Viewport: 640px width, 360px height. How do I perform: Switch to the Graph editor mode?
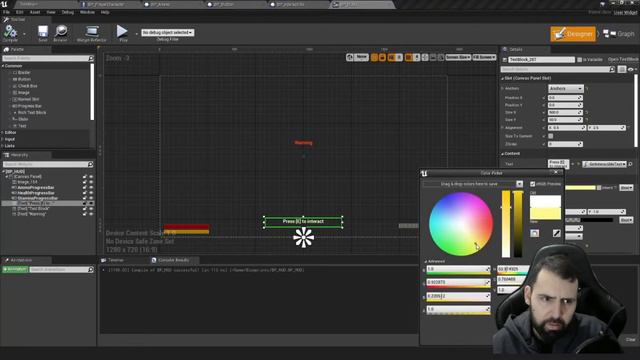coord(619,34)
